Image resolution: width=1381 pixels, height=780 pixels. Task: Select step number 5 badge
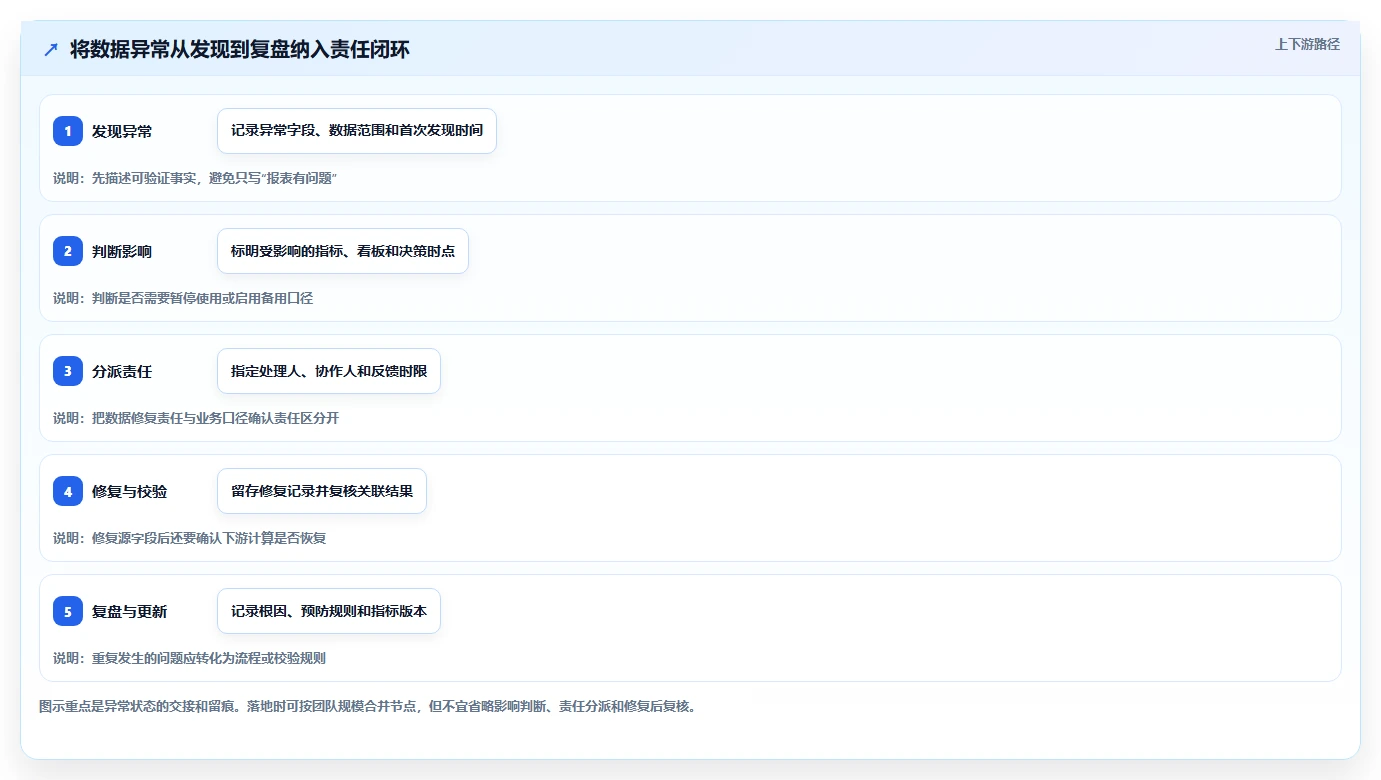(x=68, y=611)
